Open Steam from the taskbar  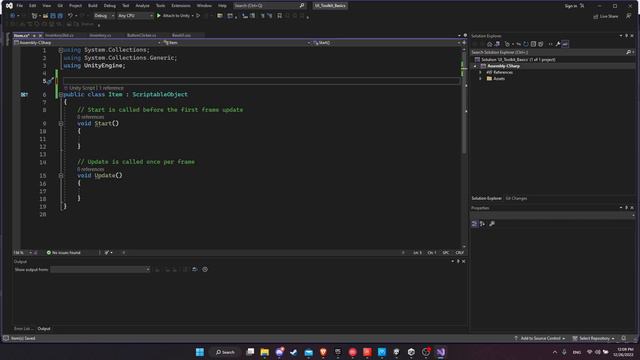(294, 352)
